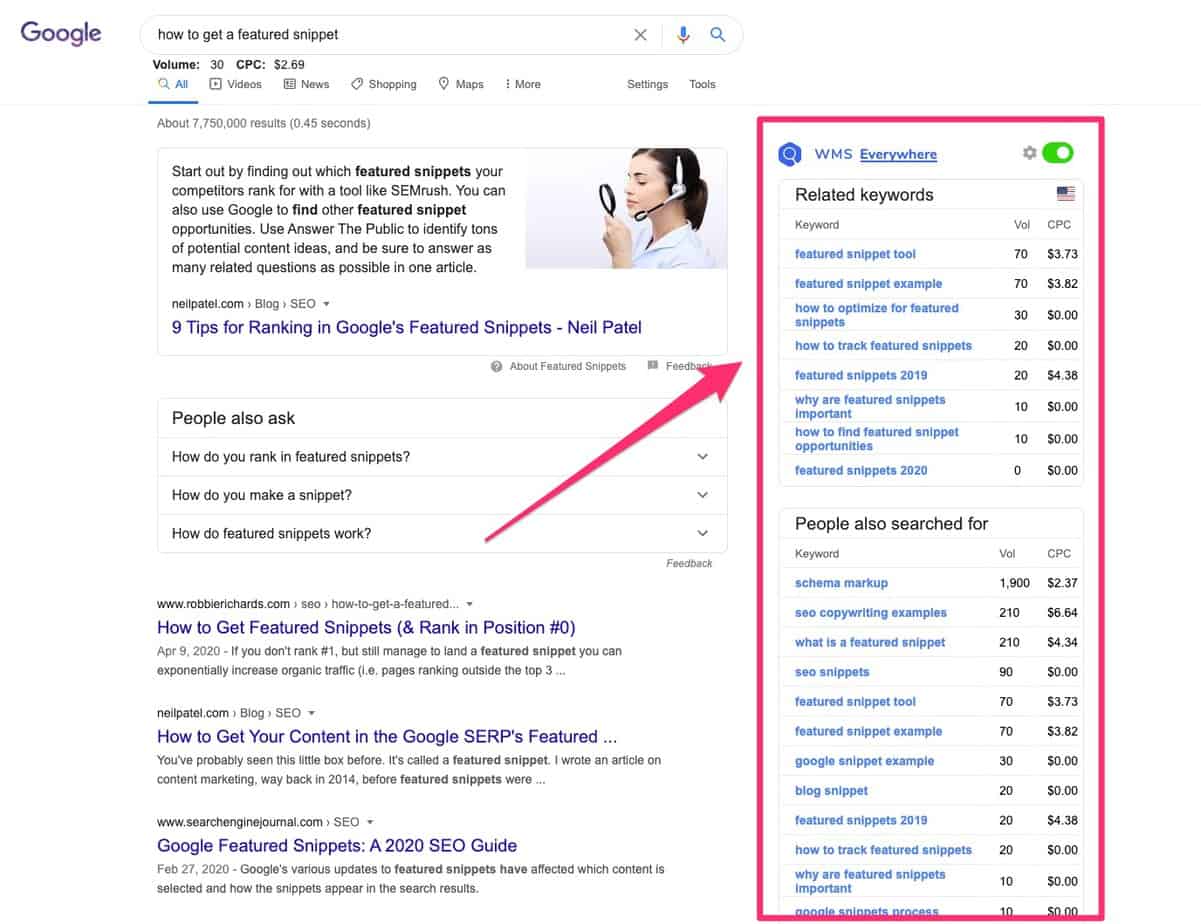
Task: Open the dropdown arrow on the neilpatel.com breadcrumb
Action: point(311,712)
